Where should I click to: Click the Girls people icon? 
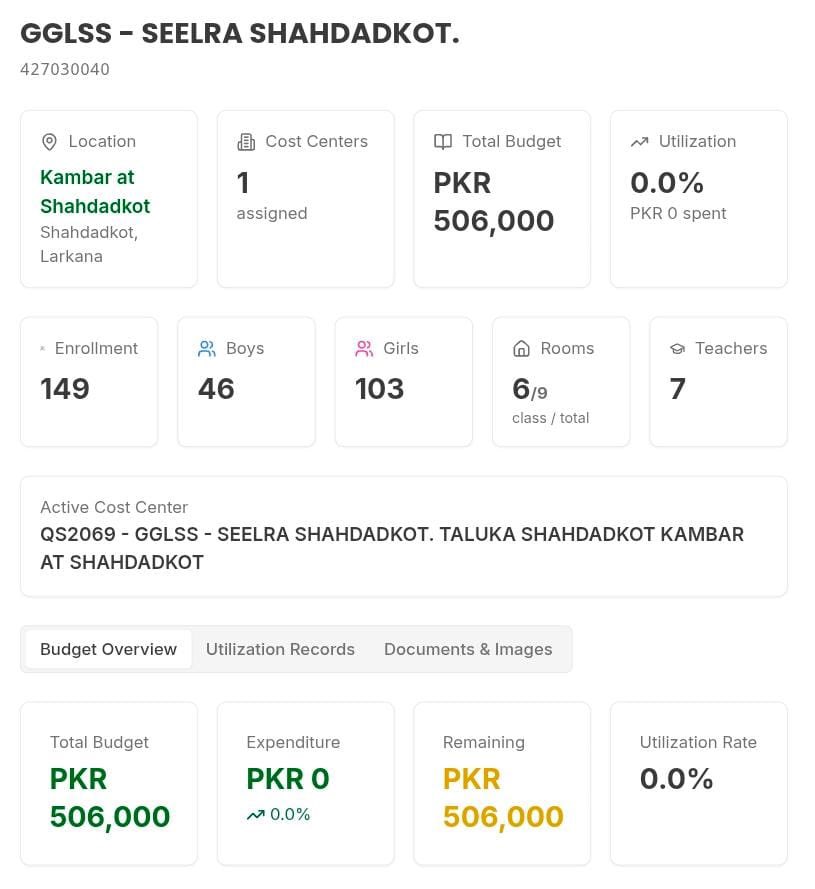[x=364, y=349]
